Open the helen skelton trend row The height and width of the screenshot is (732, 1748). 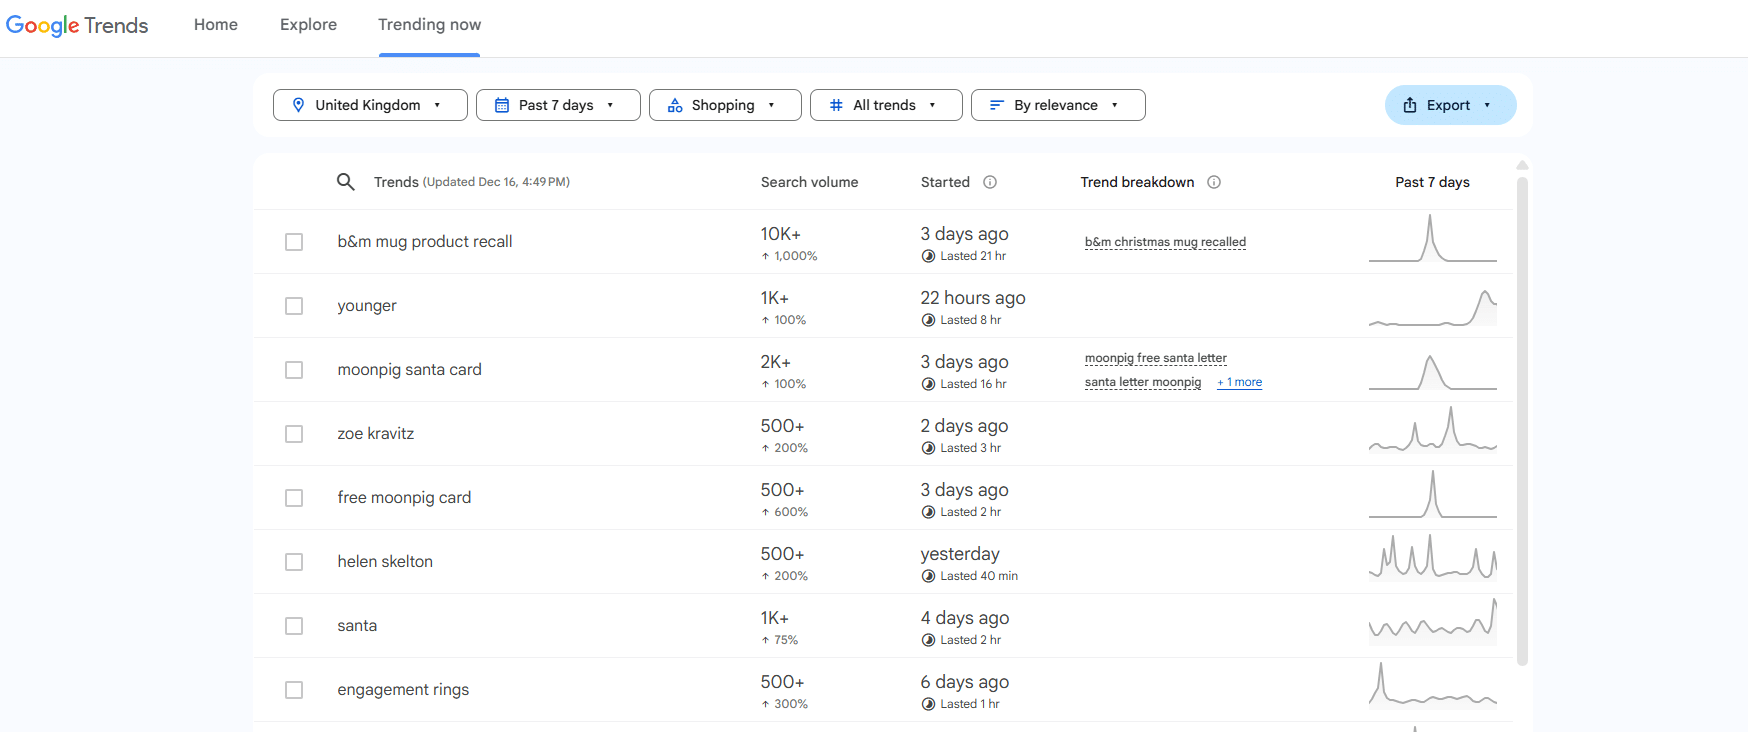883,562
